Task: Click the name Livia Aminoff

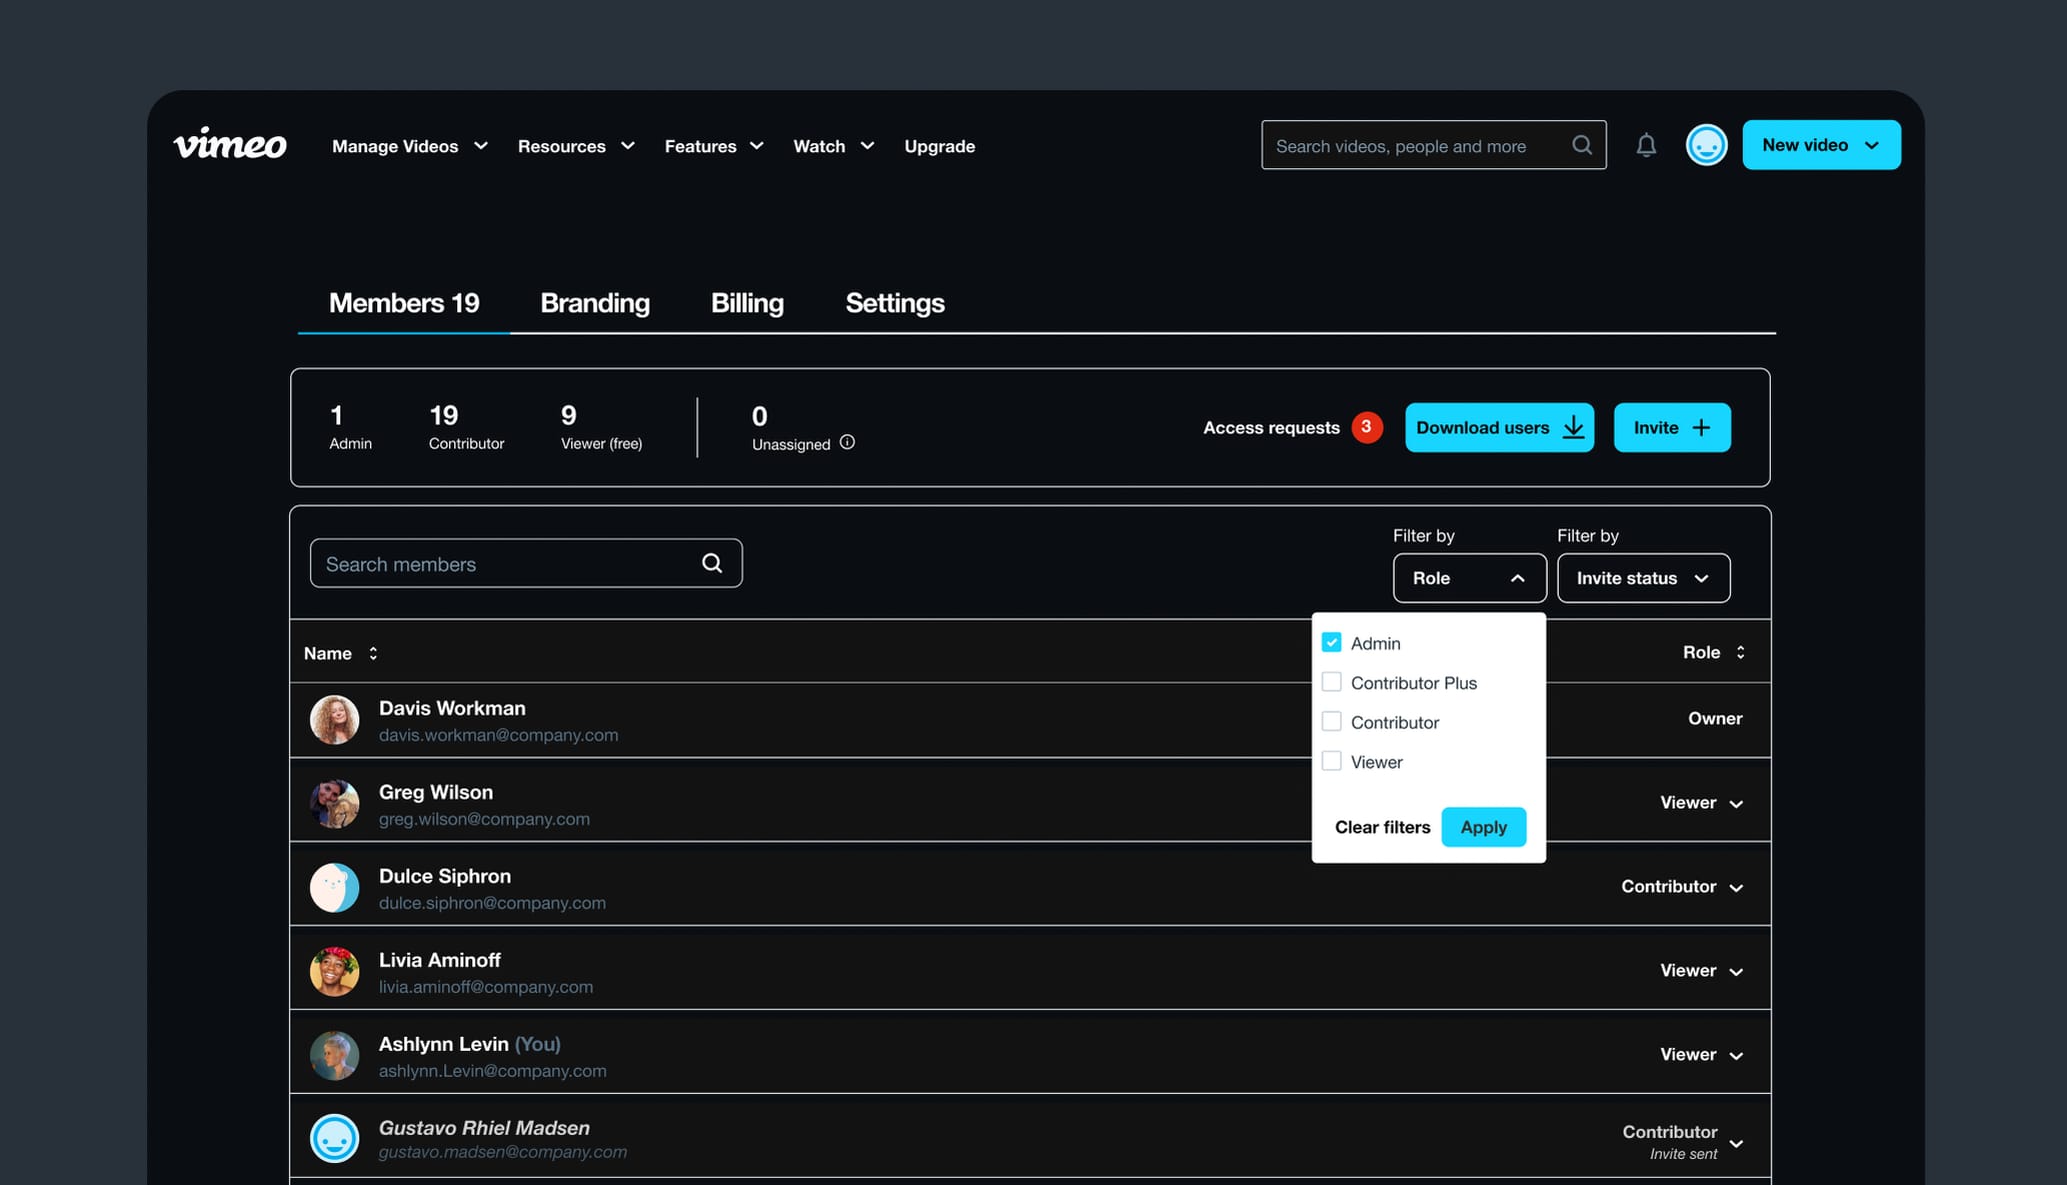Action: pos(439,960)
